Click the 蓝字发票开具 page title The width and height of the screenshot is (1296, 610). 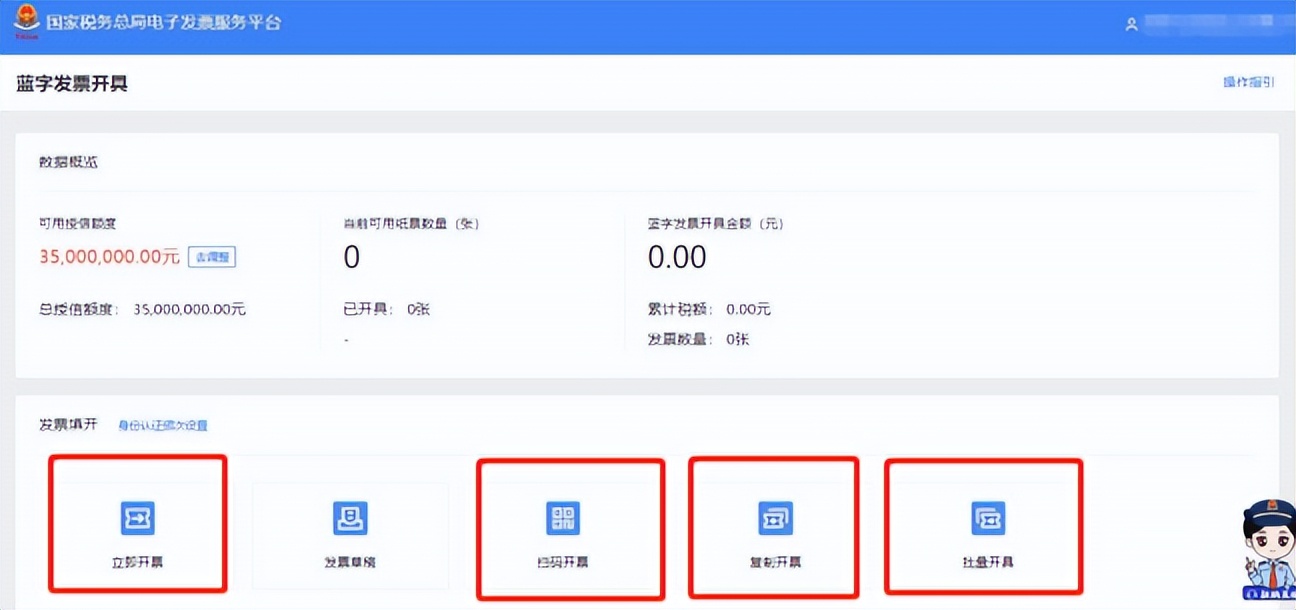[72, 82]
